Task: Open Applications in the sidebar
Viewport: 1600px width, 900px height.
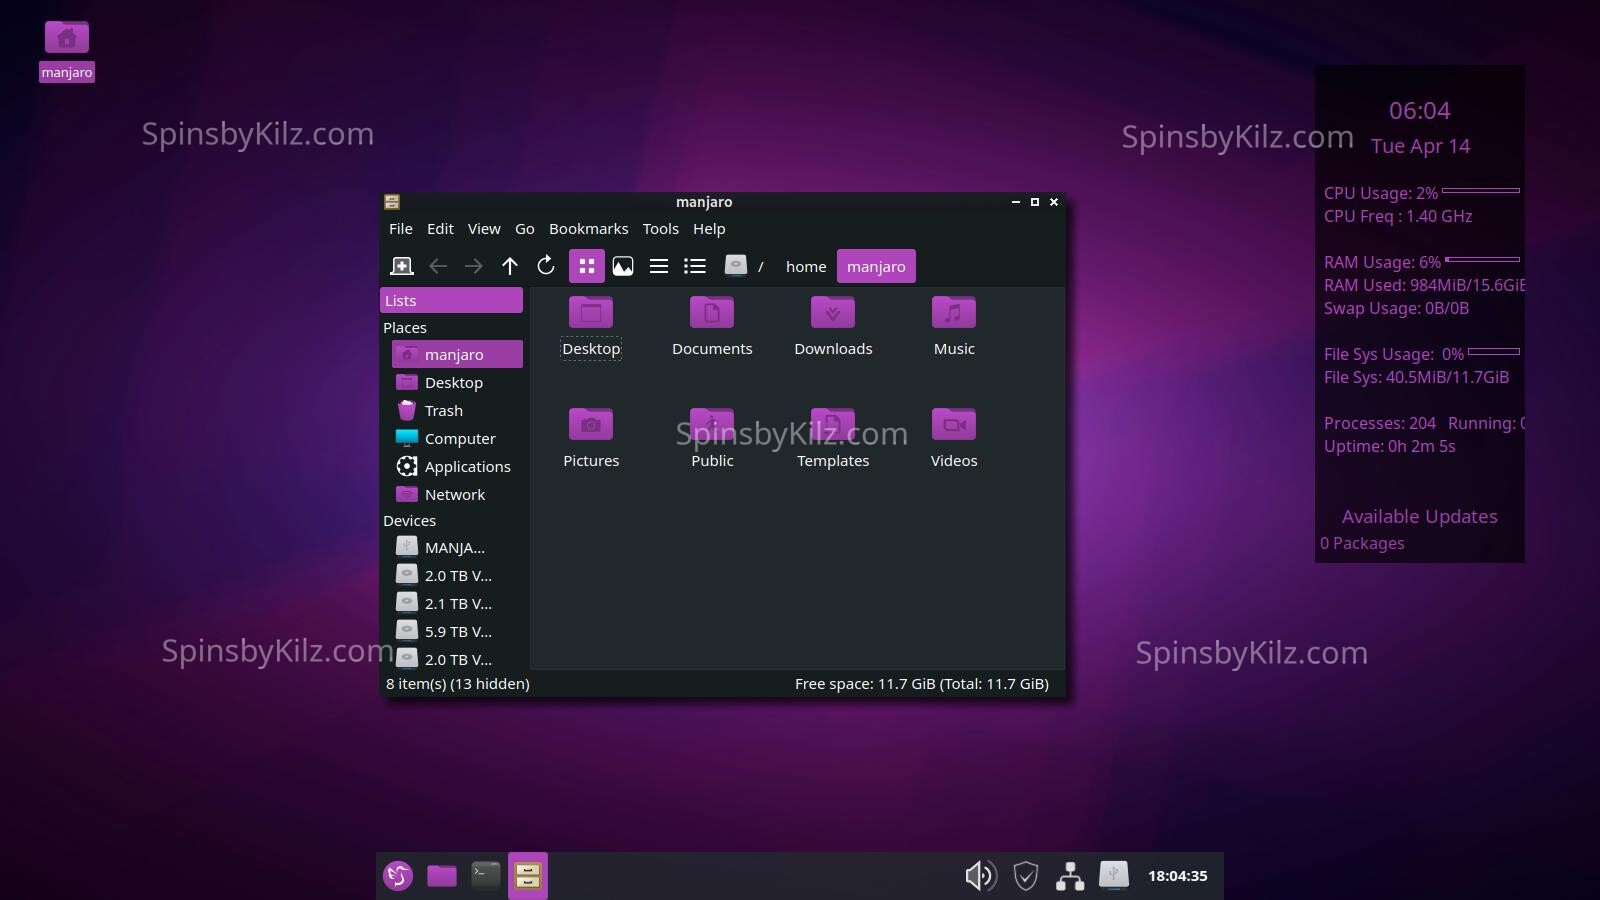Action: [467, 467]
